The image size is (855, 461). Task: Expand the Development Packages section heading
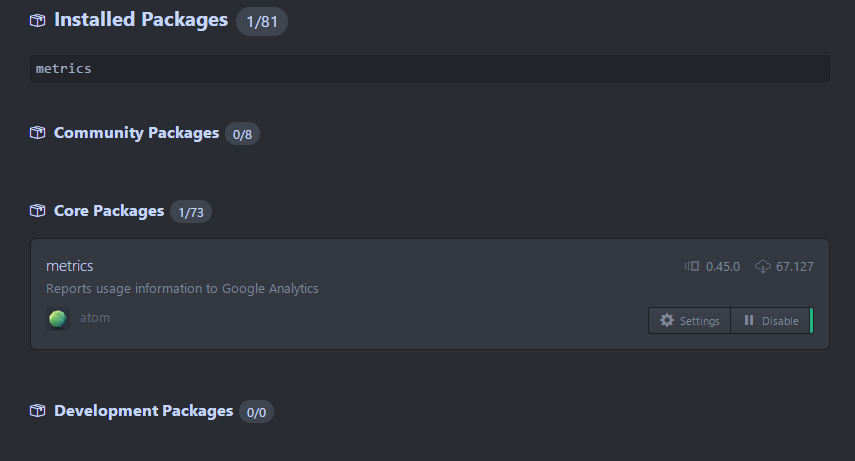pos(143,411)
